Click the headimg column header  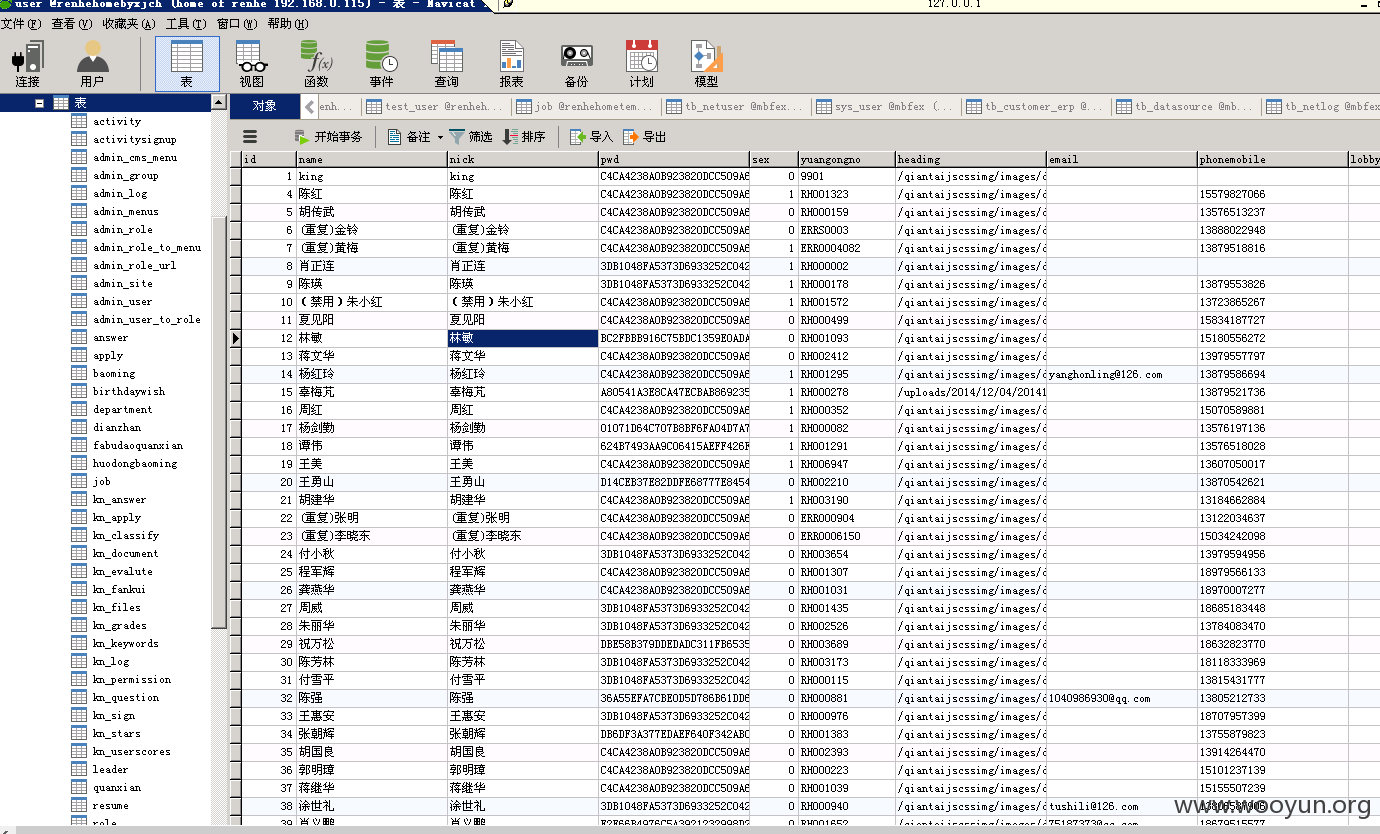pyautogui.click(x=971, y=159)
